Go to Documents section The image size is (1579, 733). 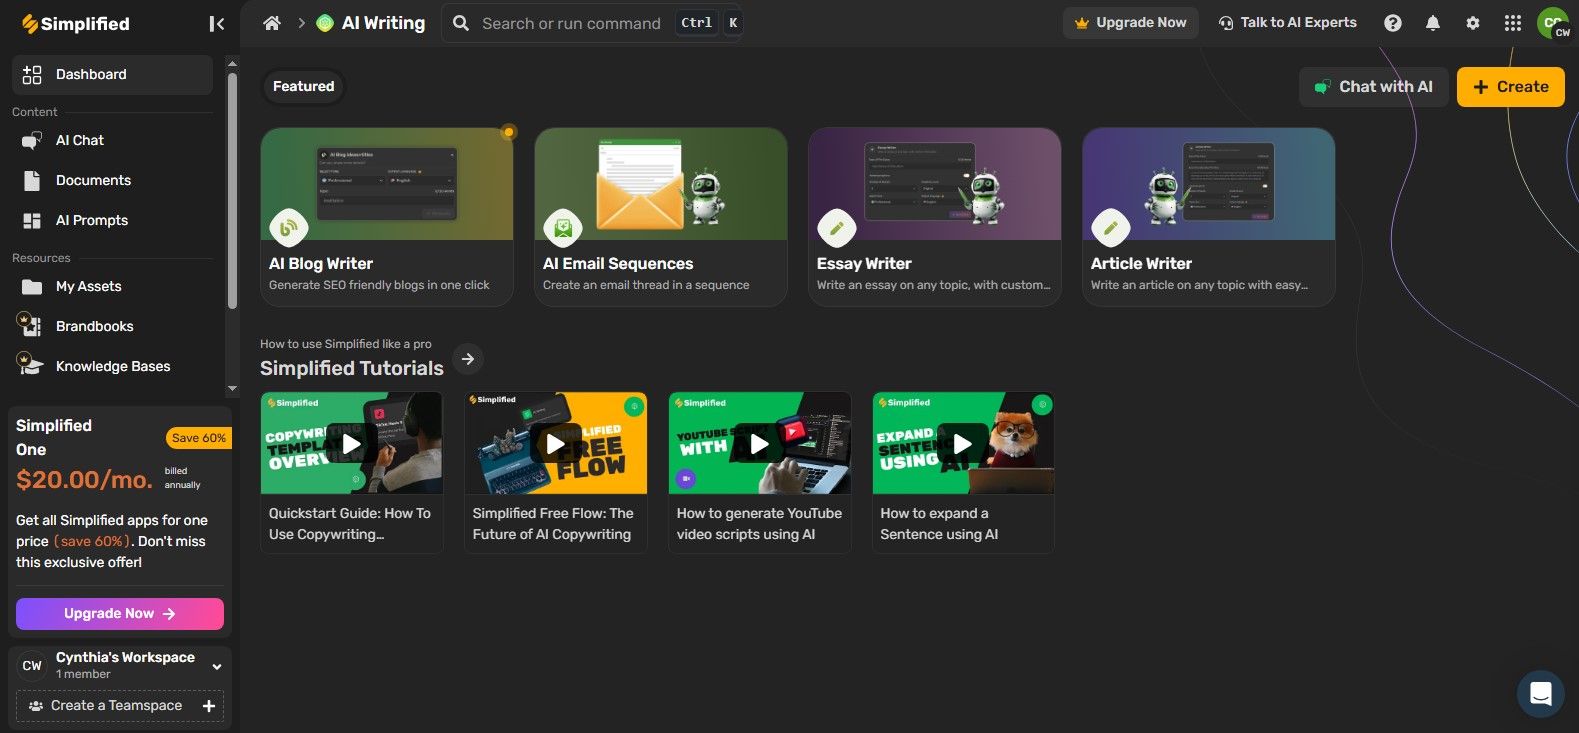[x=112, y=181]
